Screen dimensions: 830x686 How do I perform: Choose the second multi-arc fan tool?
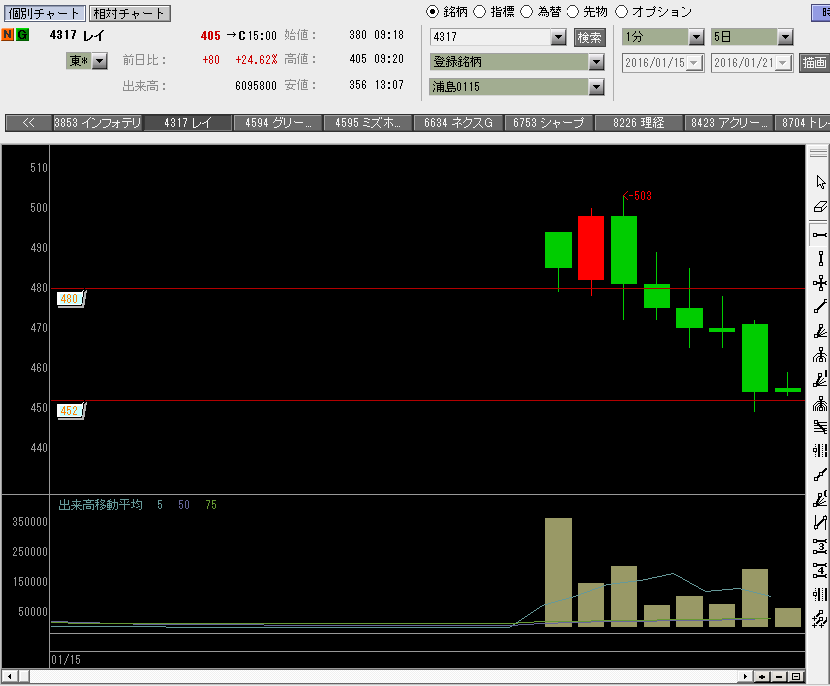click(x=820, y=403)
